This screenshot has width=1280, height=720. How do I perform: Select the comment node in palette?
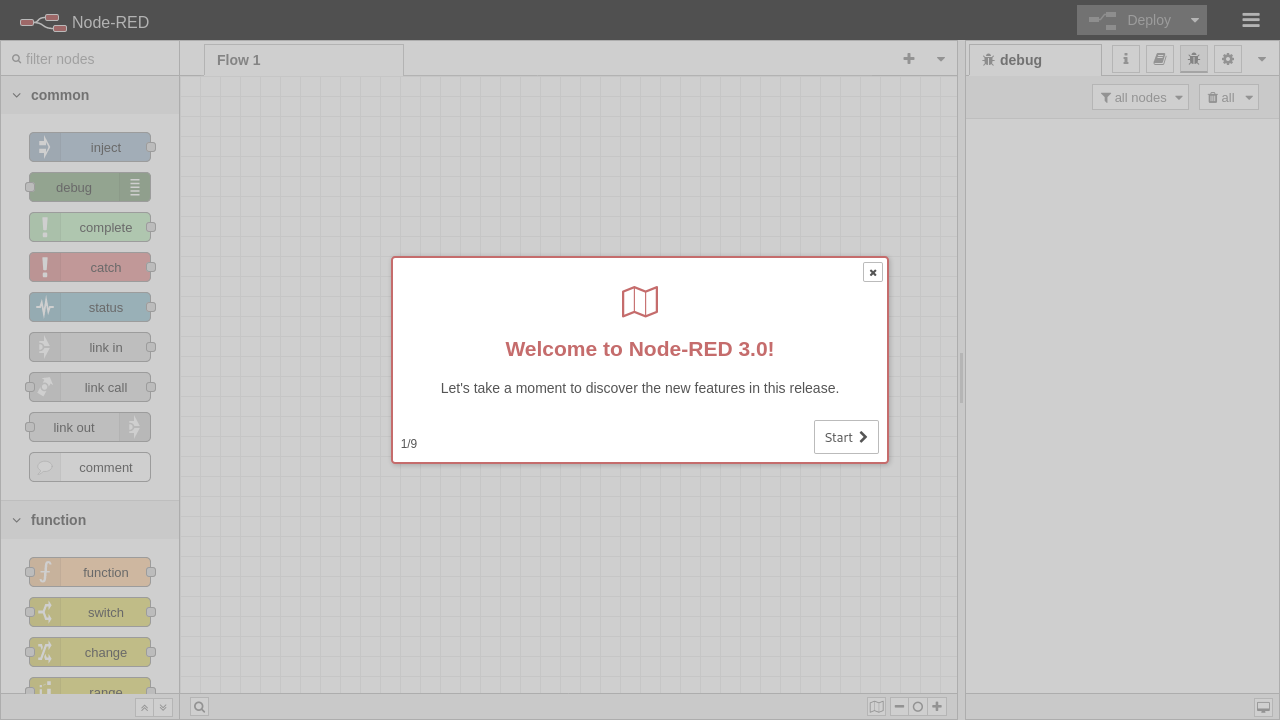click(x=90, y=467)
